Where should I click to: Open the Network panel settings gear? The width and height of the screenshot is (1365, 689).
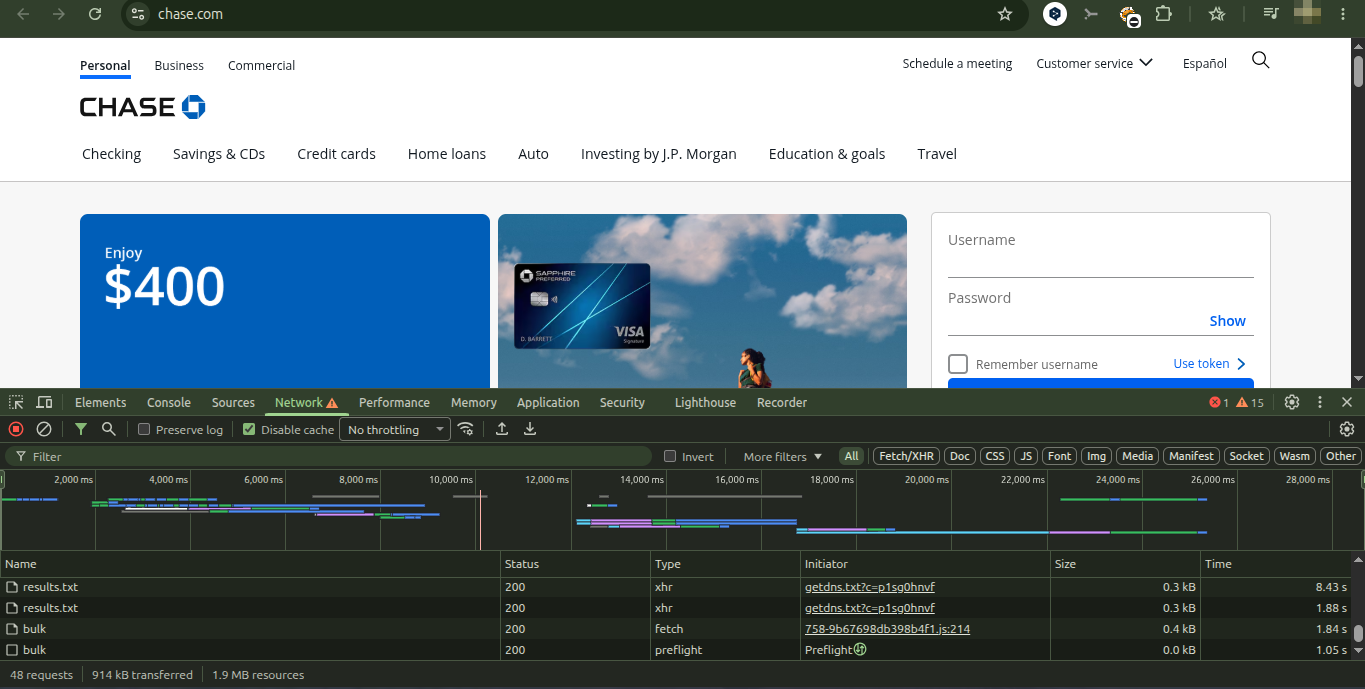pos(1347,429)
